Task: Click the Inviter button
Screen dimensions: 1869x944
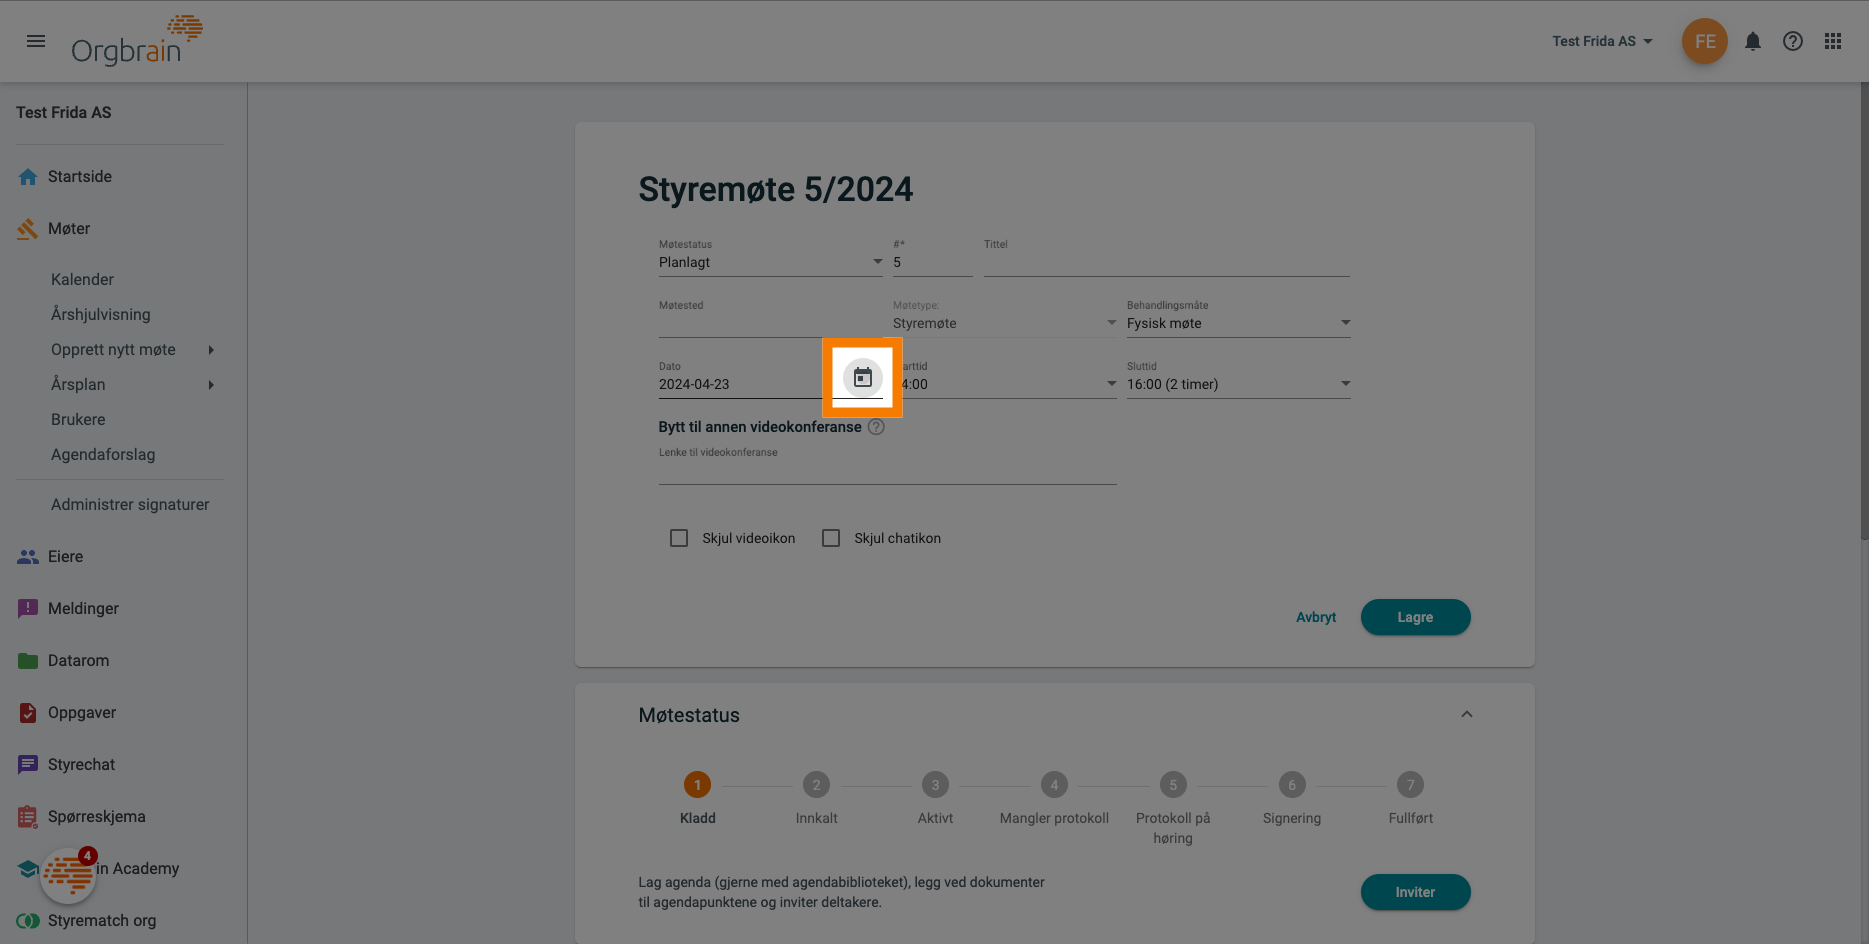Action: (x=1415, y=892)
